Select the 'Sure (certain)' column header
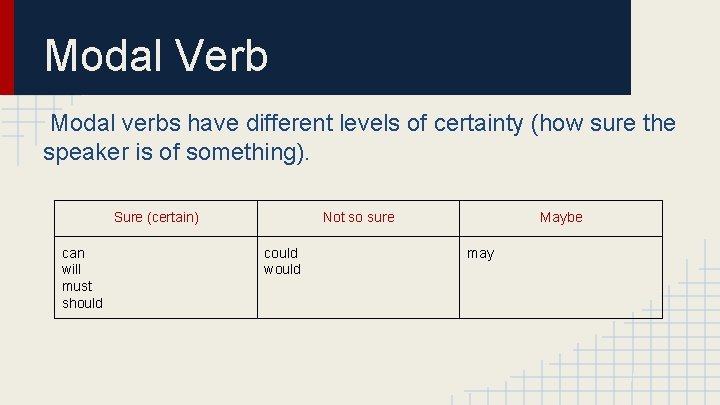 click(x=156, y=217)
